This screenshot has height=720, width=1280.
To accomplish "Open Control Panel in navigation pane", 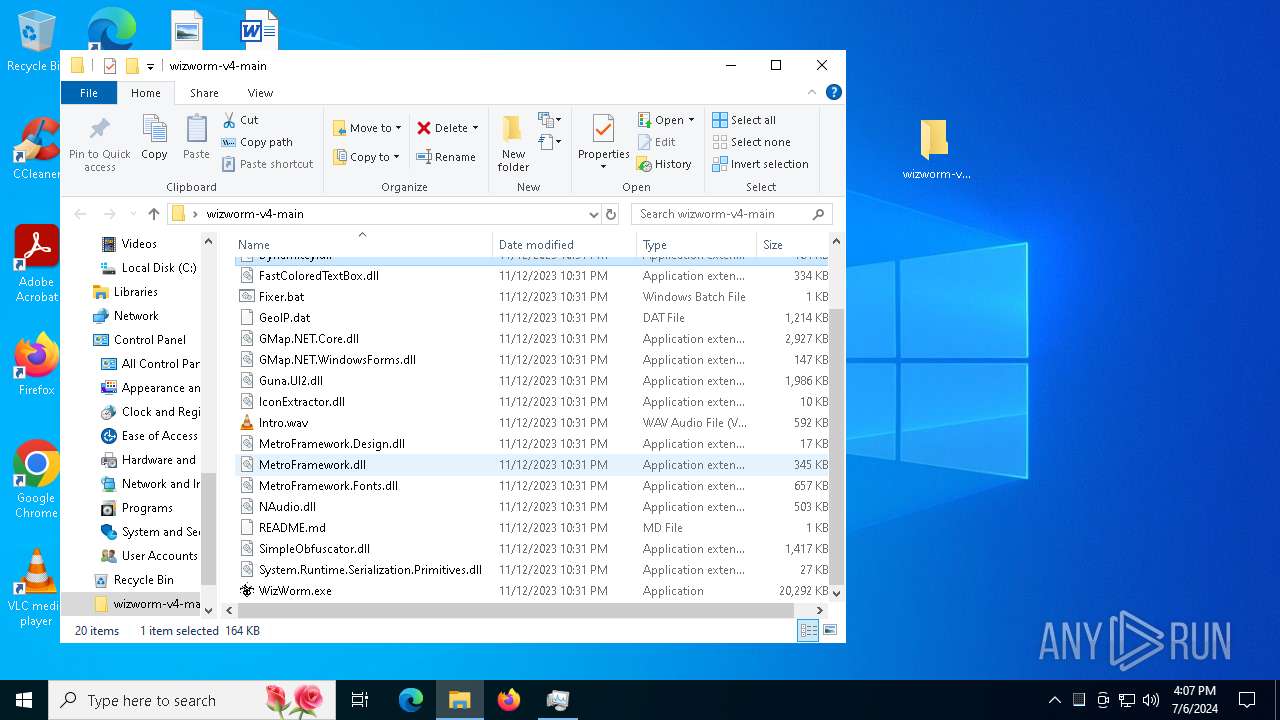I will 139,340.
